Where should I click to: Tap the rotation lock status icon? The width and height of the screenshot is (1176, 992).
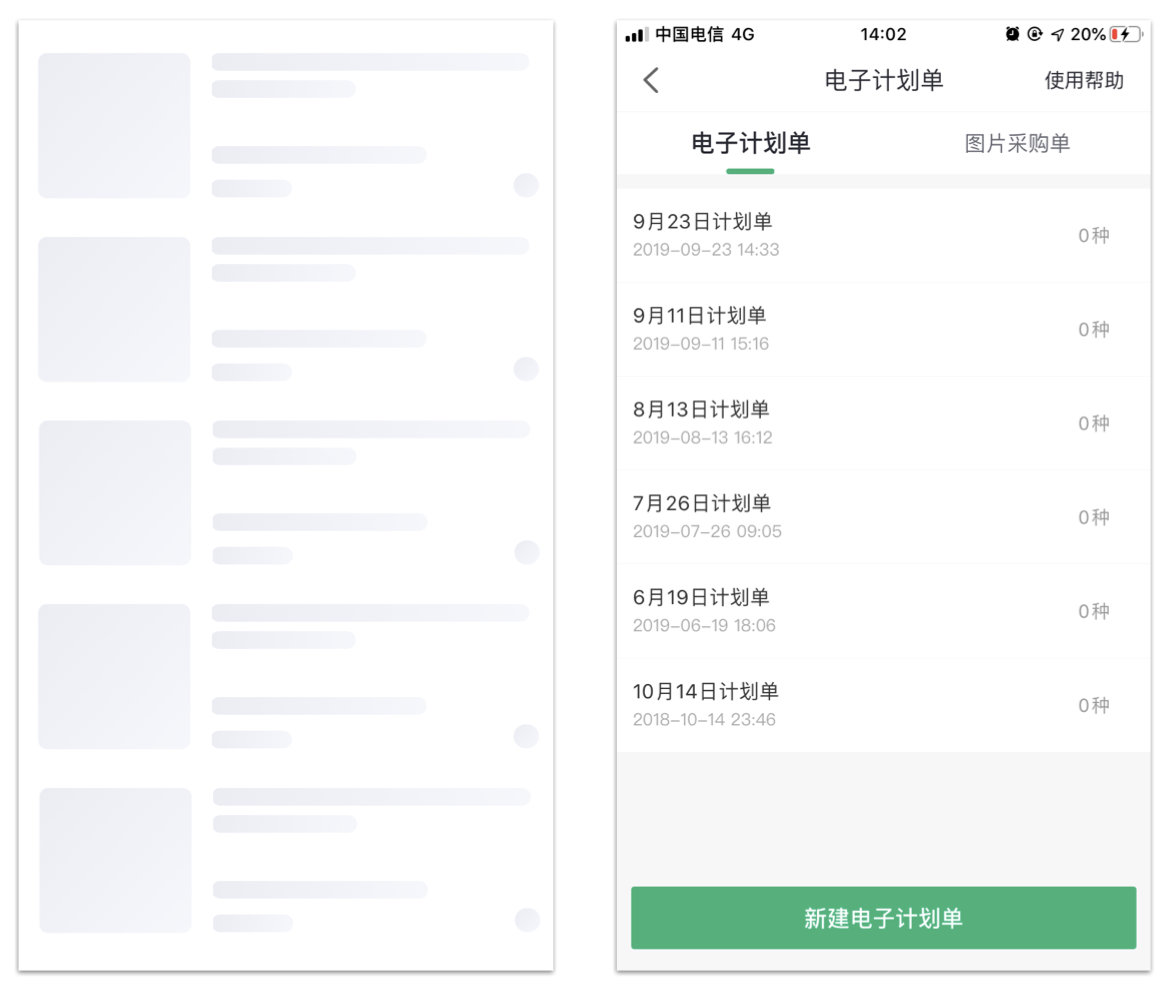[1034, 34]
